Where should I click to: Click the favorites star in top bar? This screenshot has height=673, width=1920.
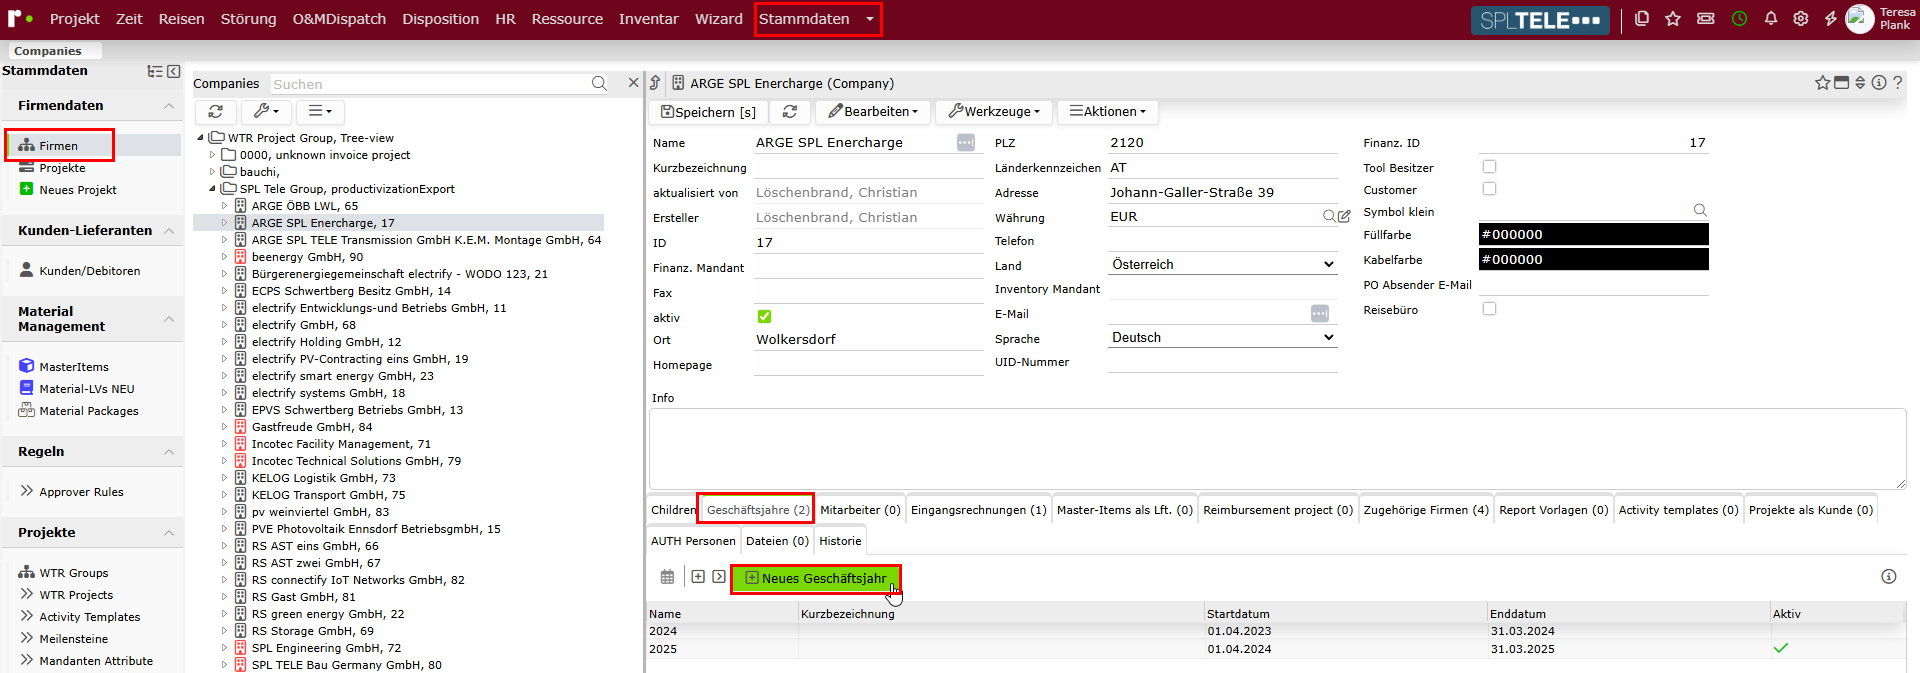[x=1672, y=19]
